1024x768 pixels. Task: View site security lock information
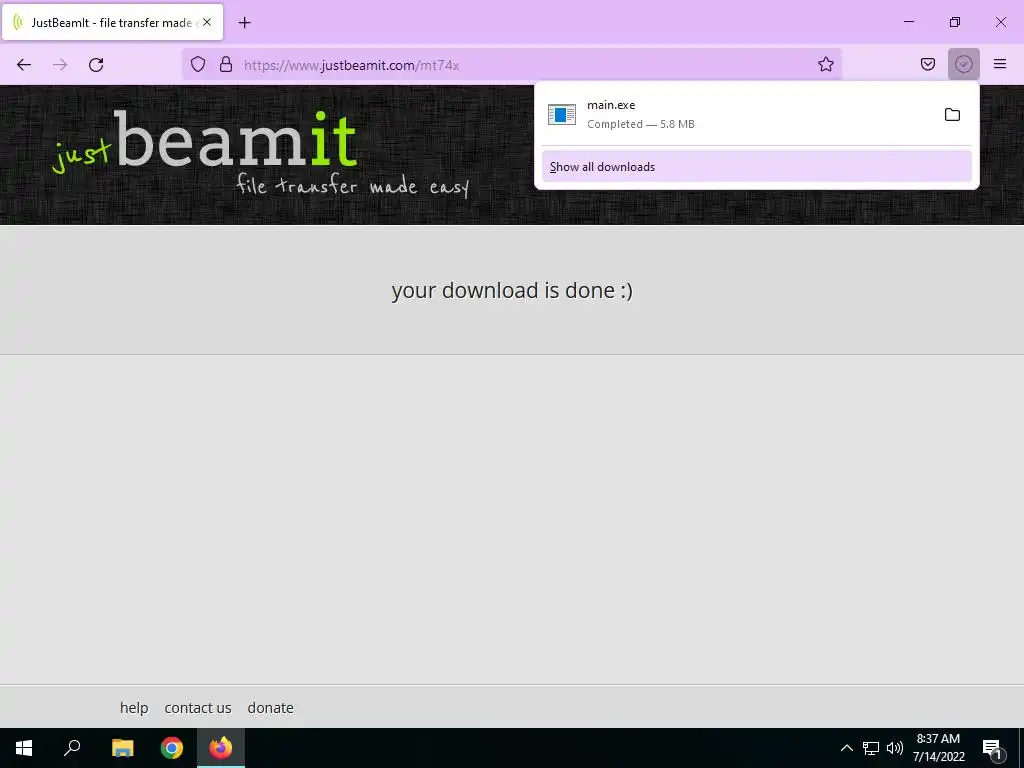226,65
